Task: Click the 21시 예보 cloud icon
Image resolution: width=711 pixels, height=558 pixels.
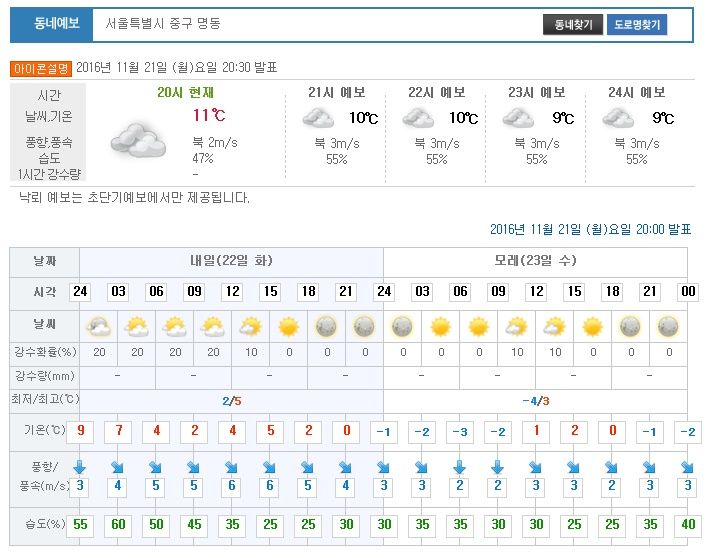Action: click(x=318, y=119)
